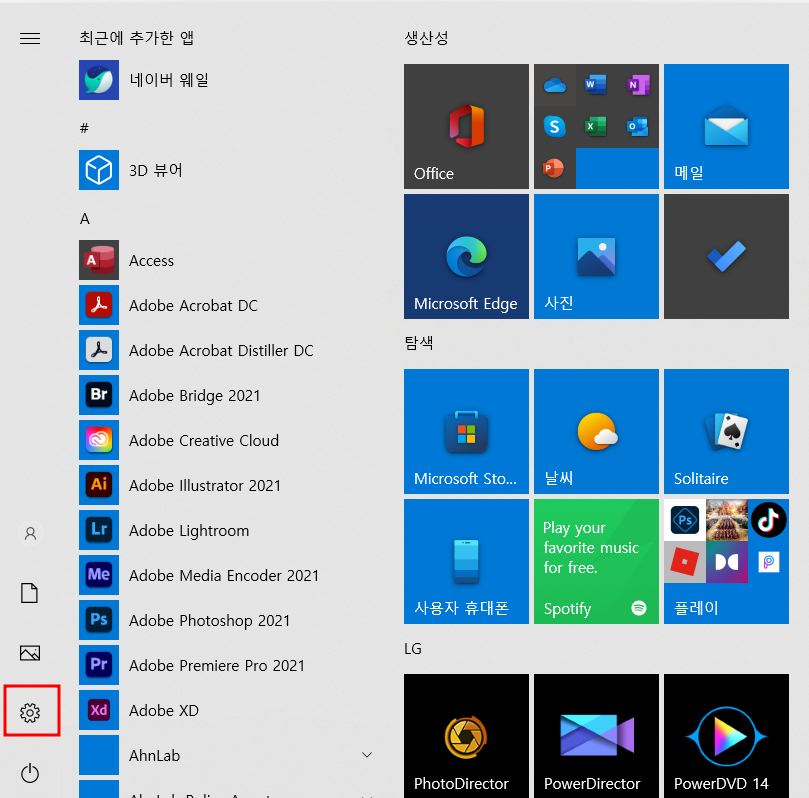Launch the PhotoDirector tile
This screenshot has height=798, width=809.
click(466, 736)
